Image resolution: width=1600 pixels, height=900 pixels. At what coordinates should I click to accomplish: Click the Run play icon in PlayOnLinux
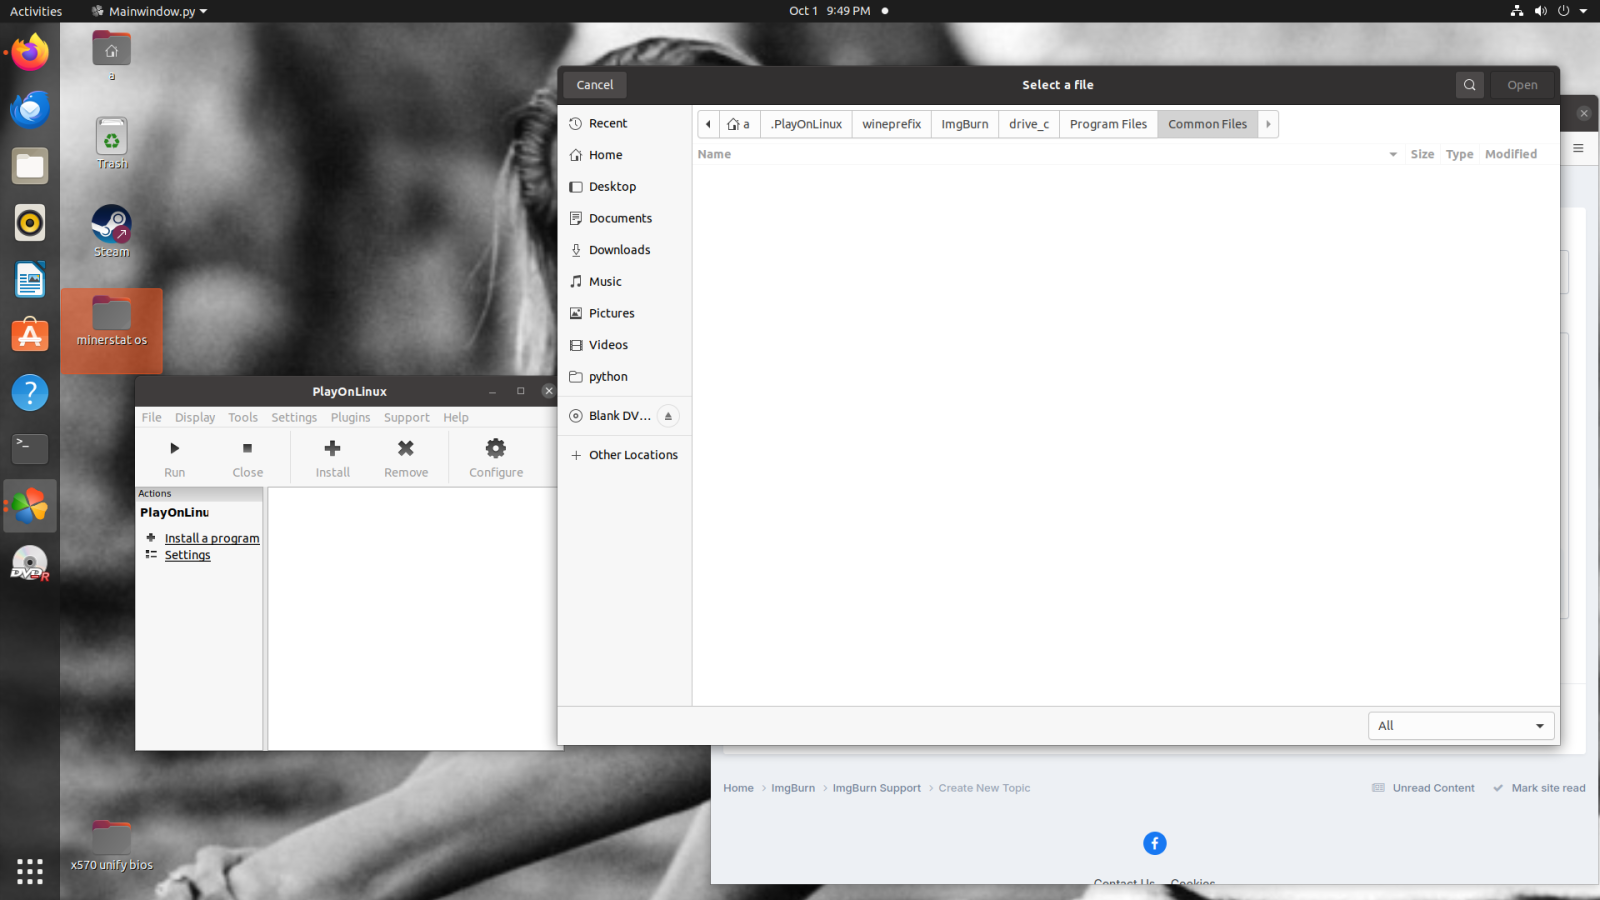175,448
